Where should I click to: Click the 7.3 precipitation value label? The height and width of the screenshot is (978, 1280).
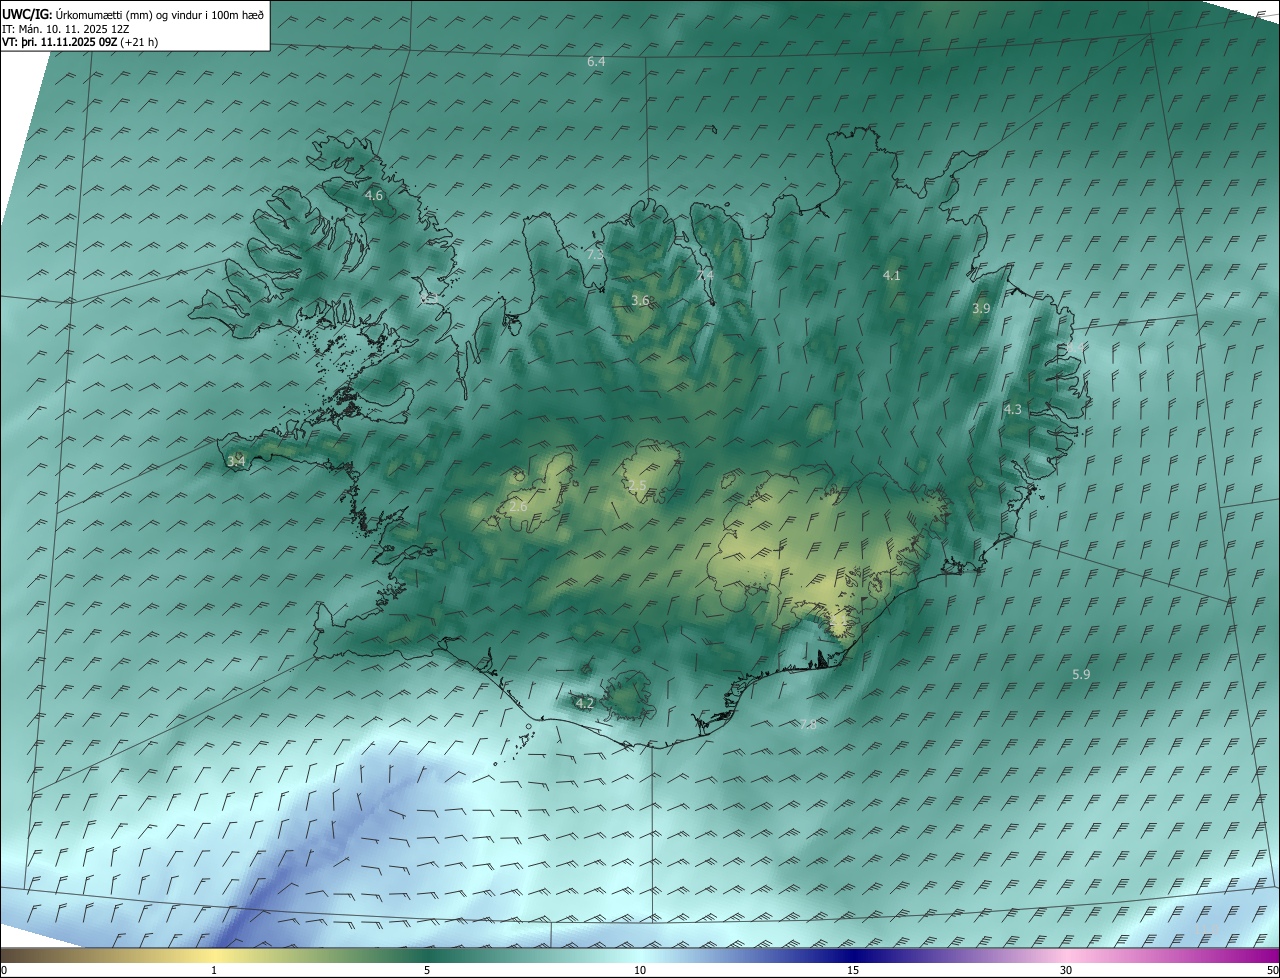click(x=595, y=255)
